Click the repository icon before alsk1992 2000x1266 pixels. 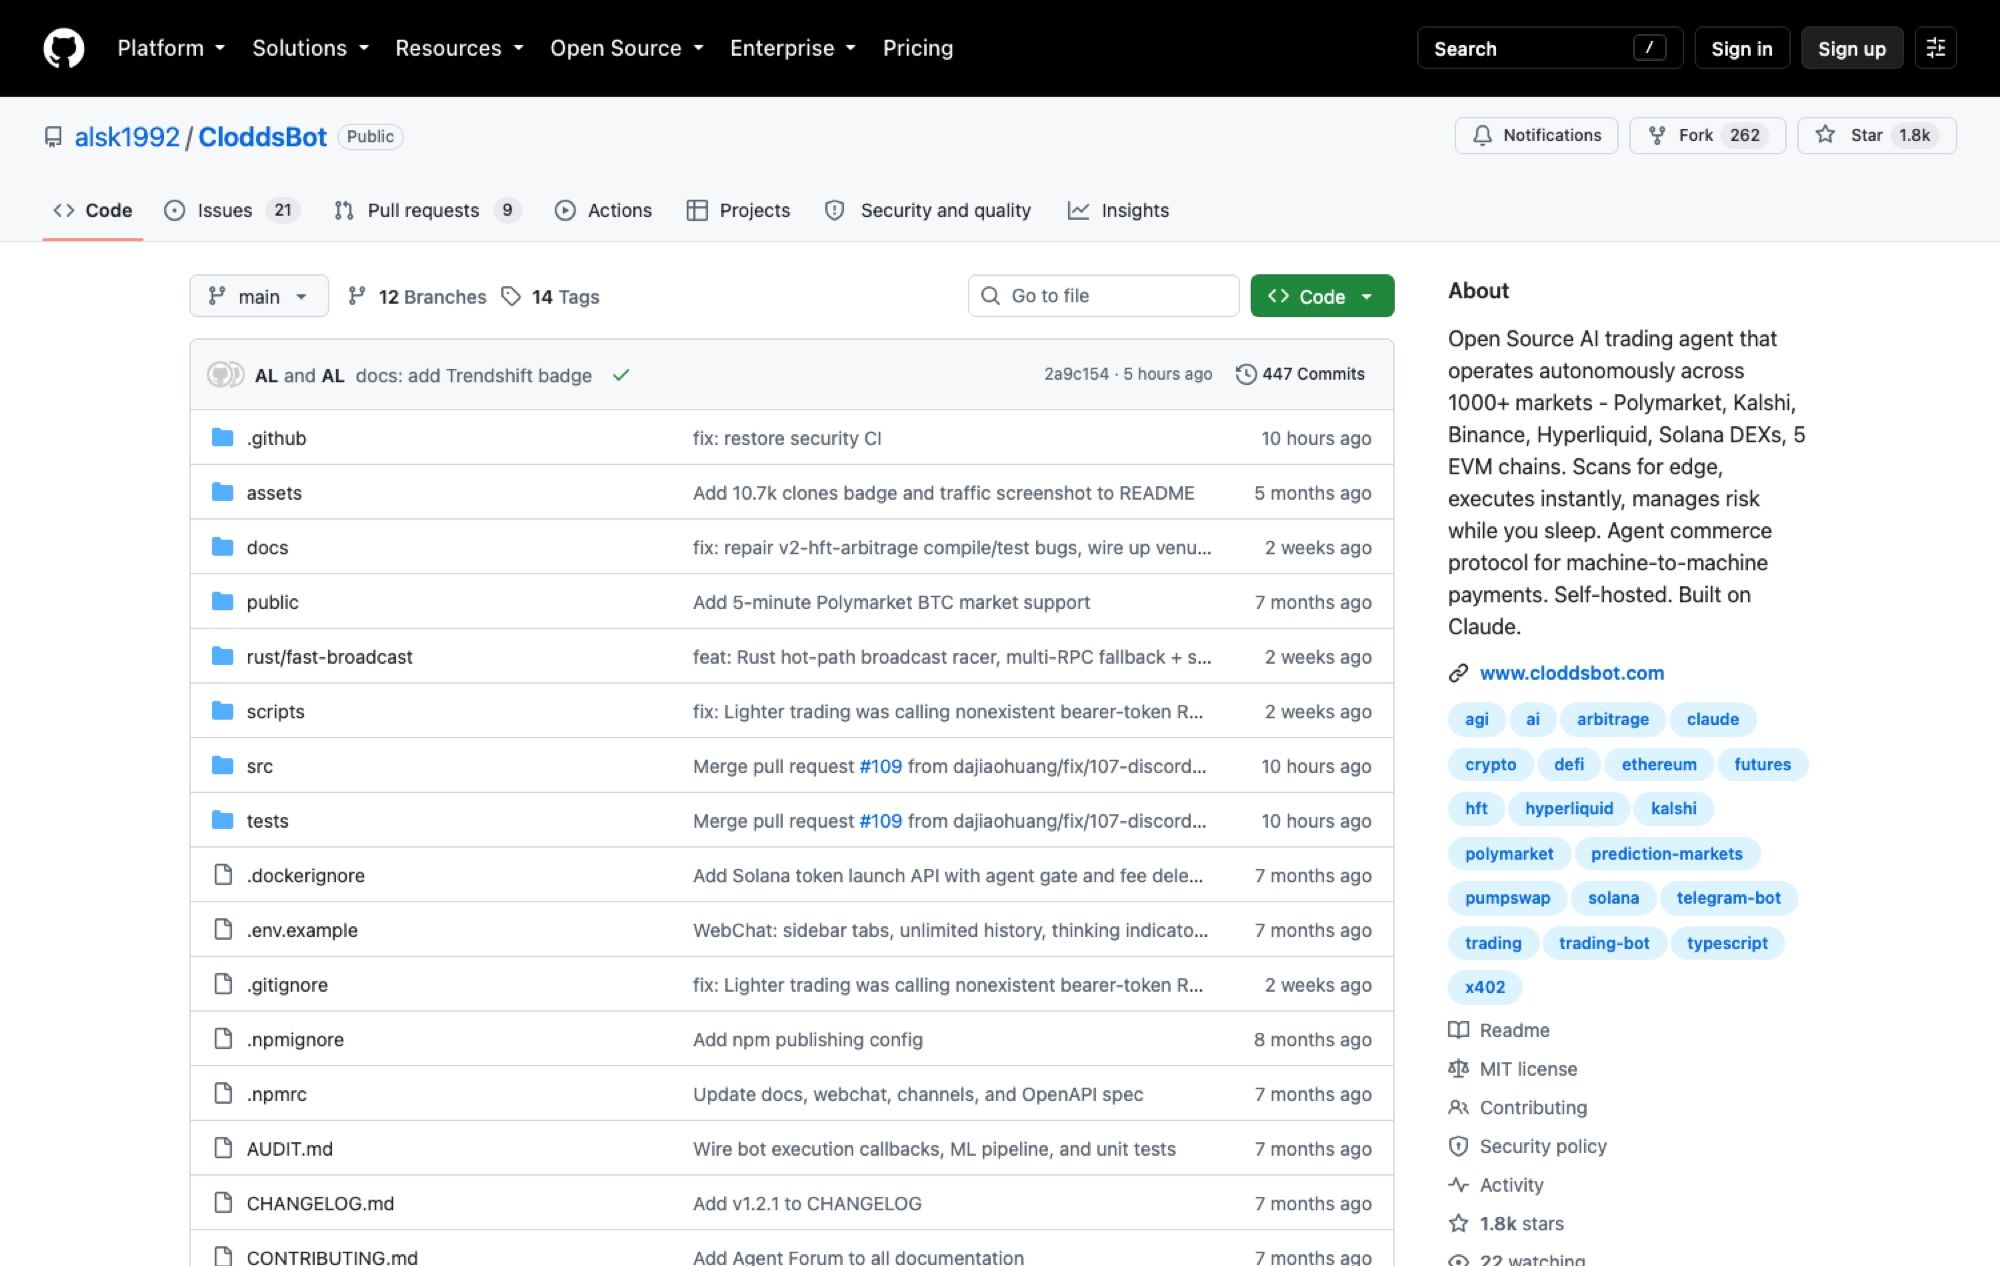(x=53, y=137)
